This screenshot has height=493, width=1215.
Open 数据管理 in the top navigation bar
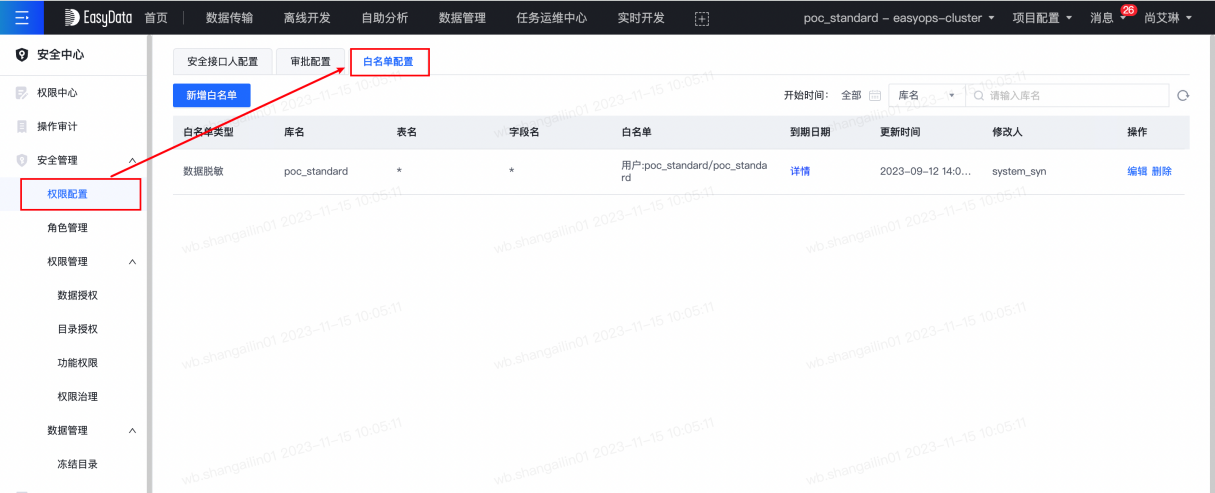click(462, 18)
